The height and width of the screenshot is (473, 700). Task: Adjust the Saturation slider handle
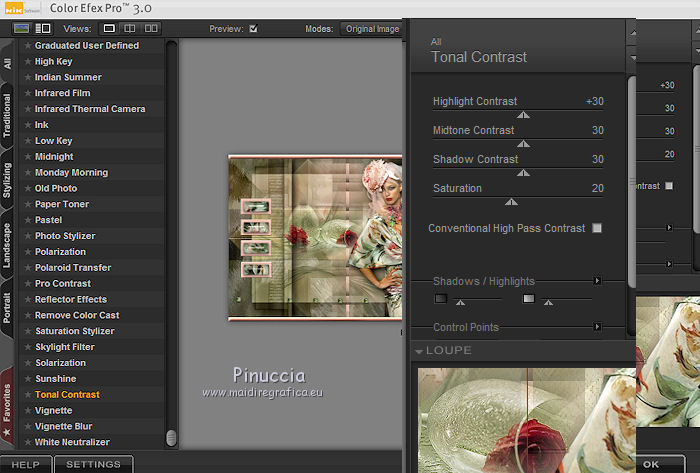pos(511,202)
